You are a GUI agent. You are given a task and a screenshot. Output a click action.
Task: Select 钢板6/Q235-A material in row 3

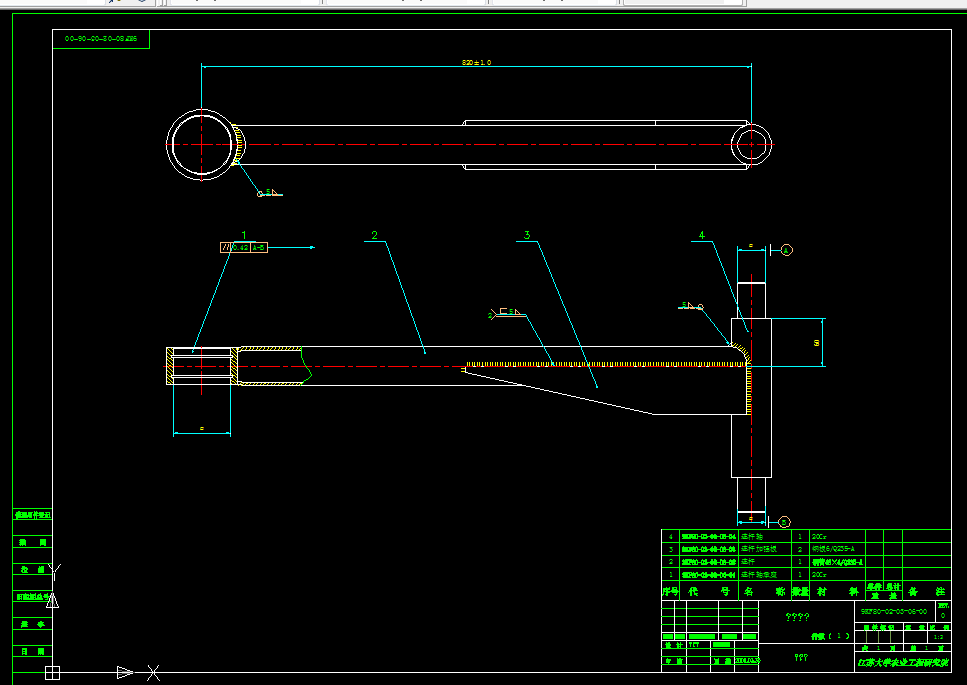tap(833, 549)
